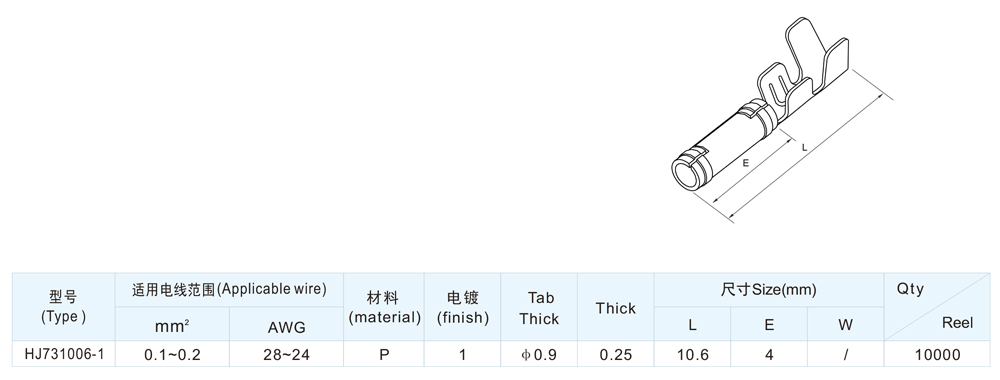The height and width of the screenshot is (380, 1000).
Task: Click the HJ731006-1 type cell
Action: tap(64, 354)
